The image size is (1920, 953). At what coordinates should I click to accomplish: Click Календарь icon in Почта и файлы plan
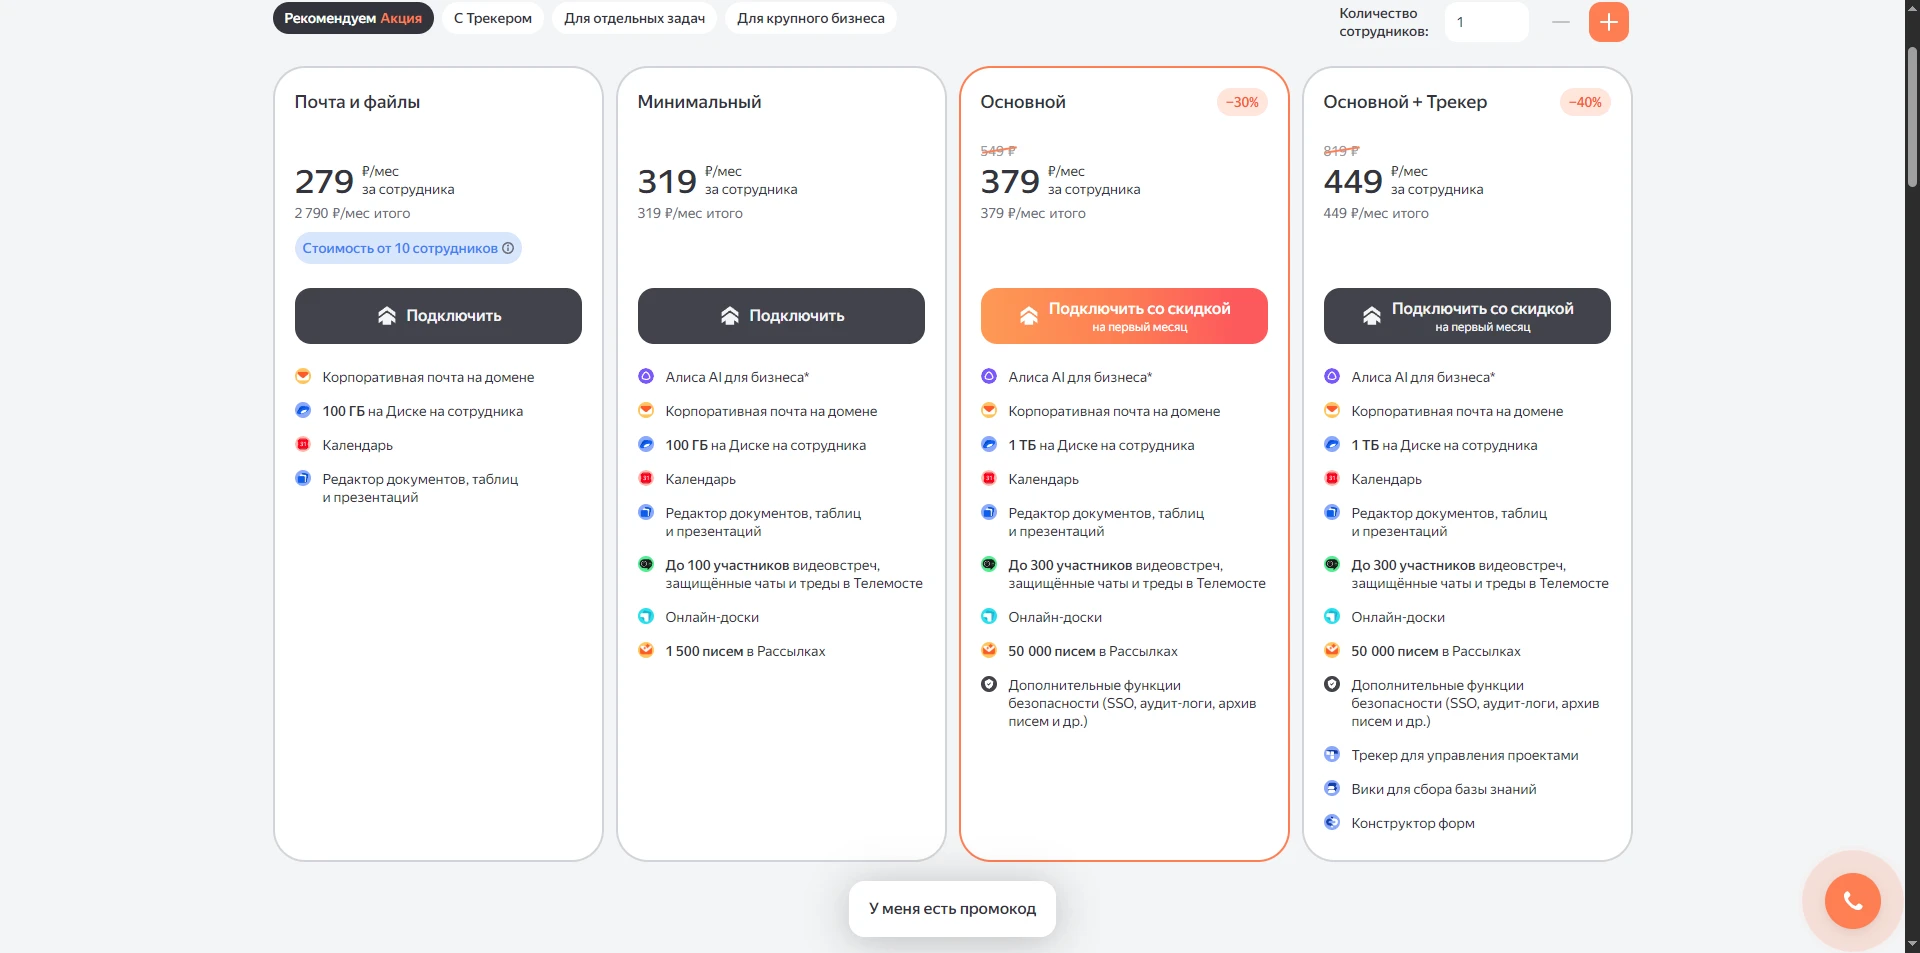pyautogui.click(x=303, y=445)
